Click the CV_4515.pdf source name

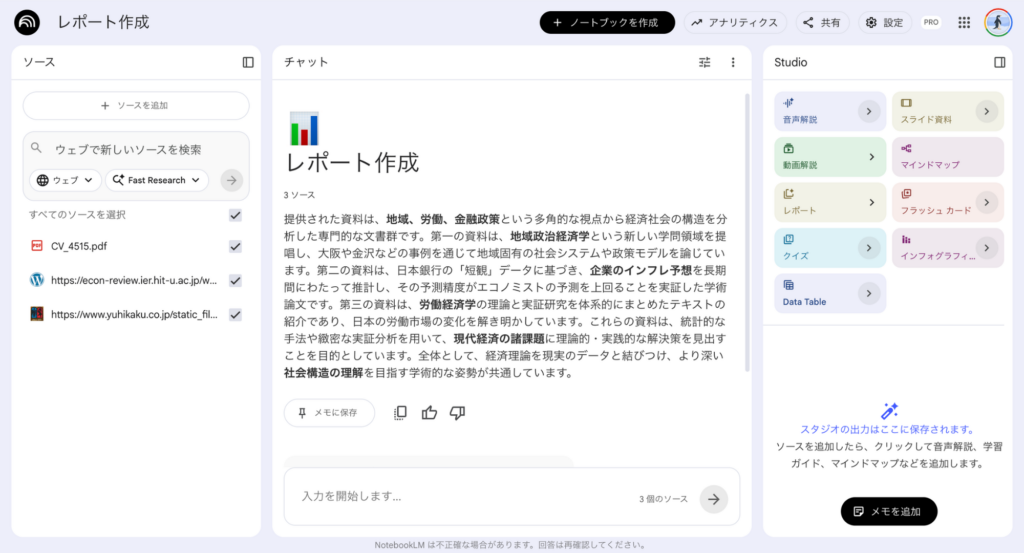pyautogui.click(x=79, y=246)
